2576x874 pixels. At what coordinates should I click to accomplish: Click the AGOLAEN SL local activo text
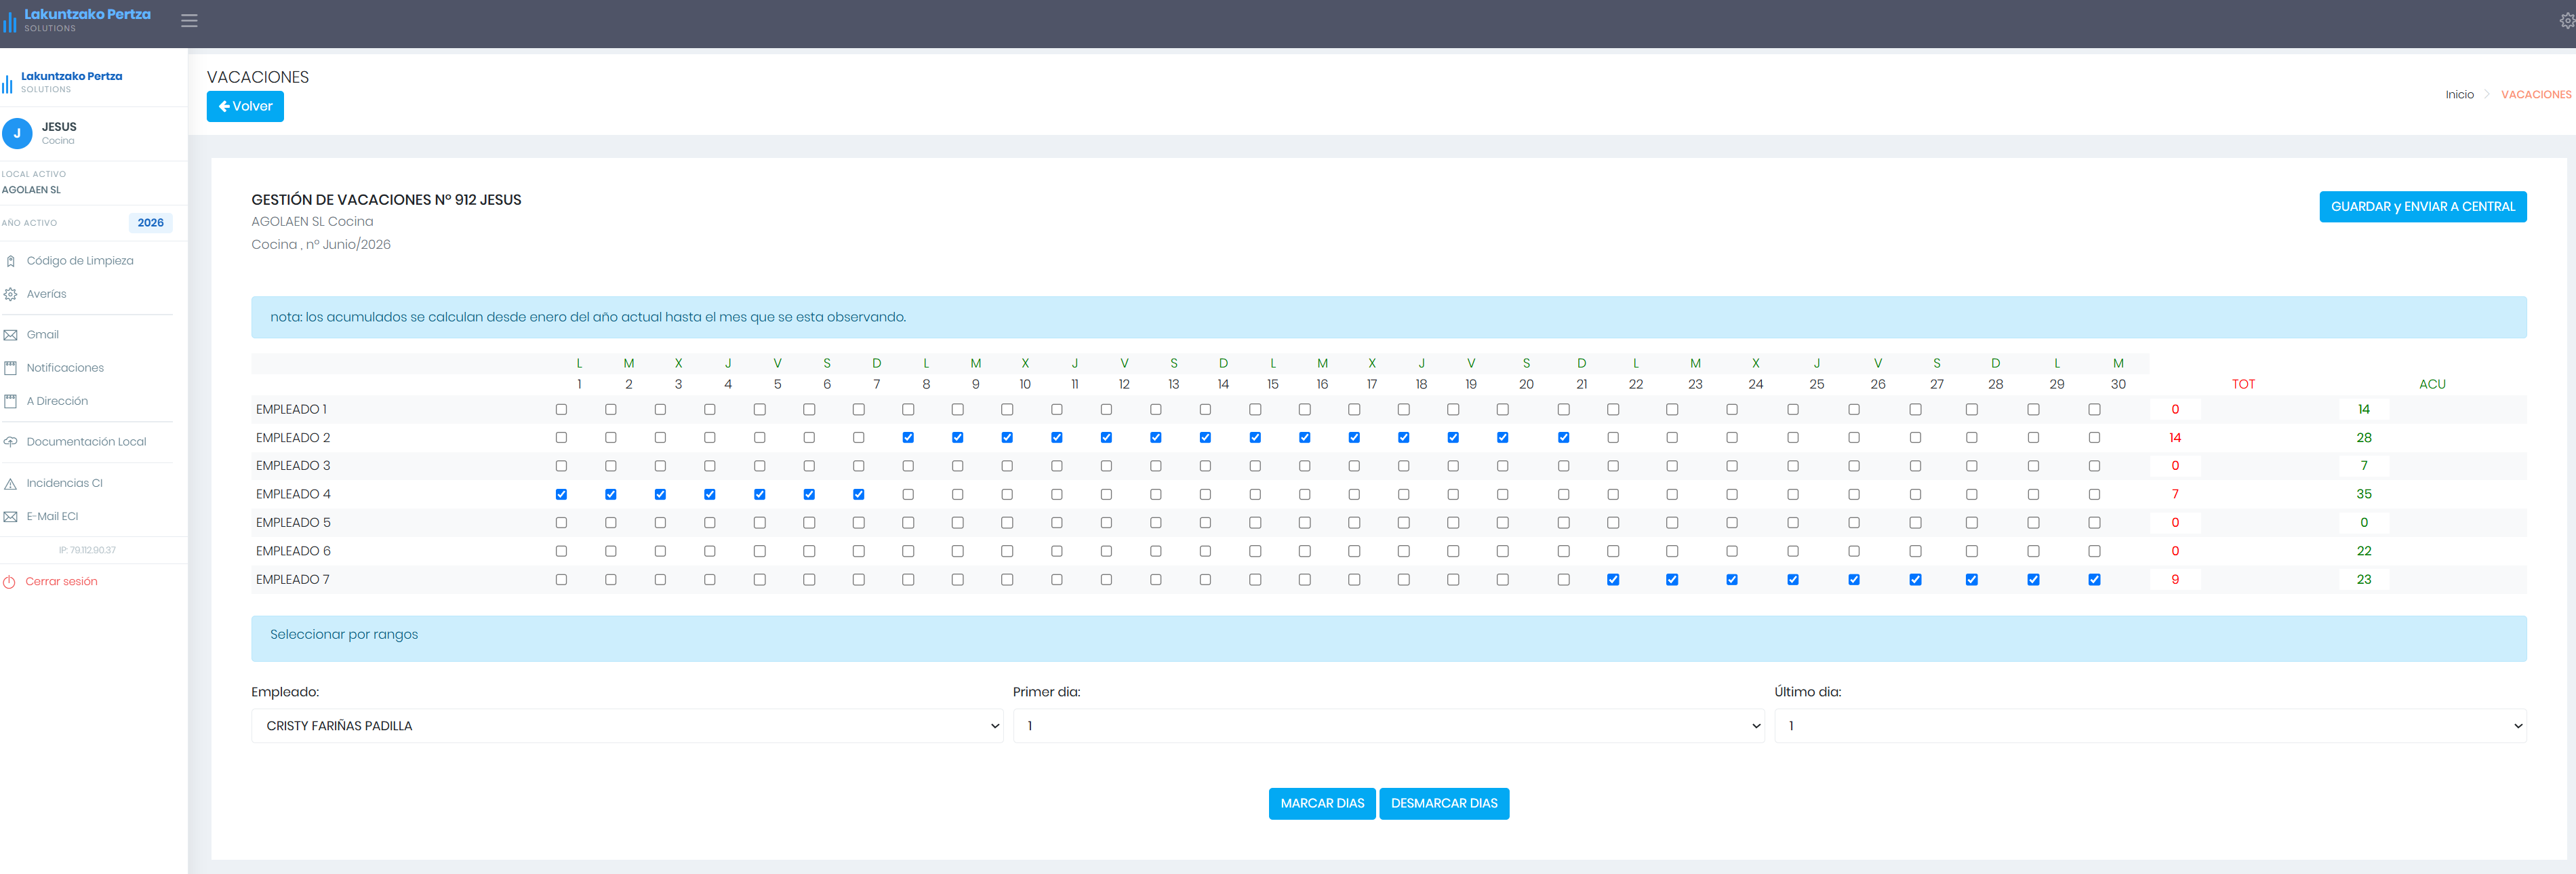pyautogui.click(x=31, y=190)
